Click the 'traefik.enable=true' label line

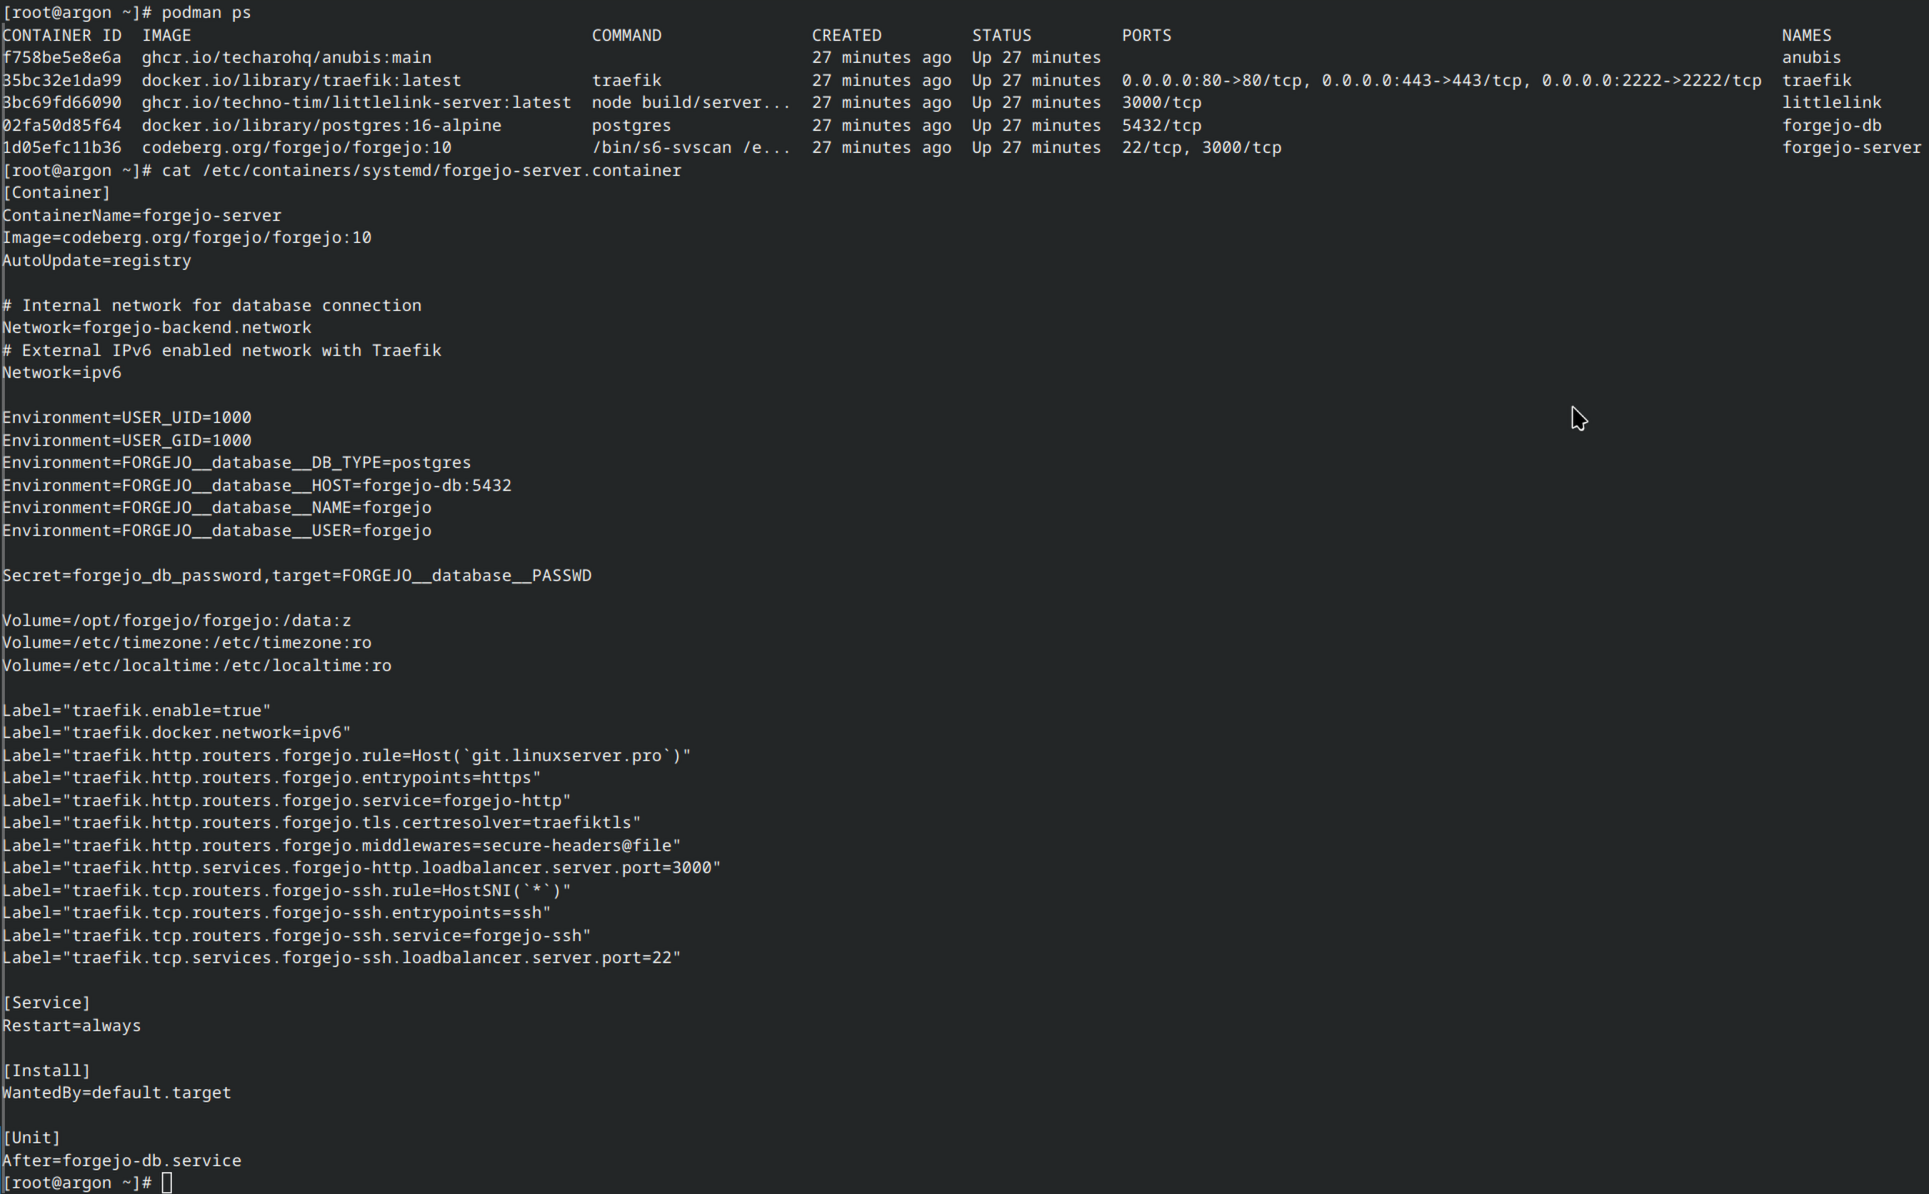pos(137,711)
